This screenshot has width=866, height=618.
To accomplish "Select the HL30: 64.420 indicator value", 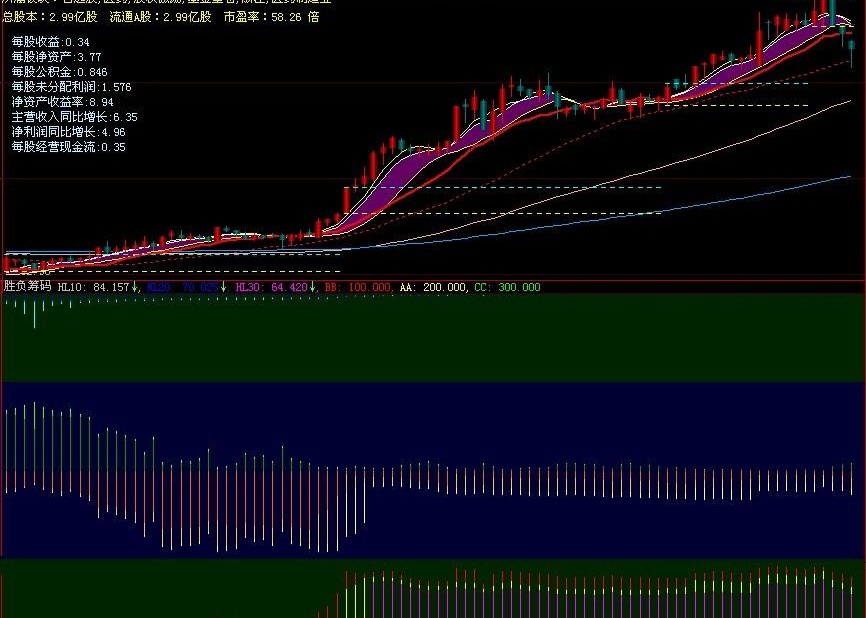I will click(x=271, y=287).
